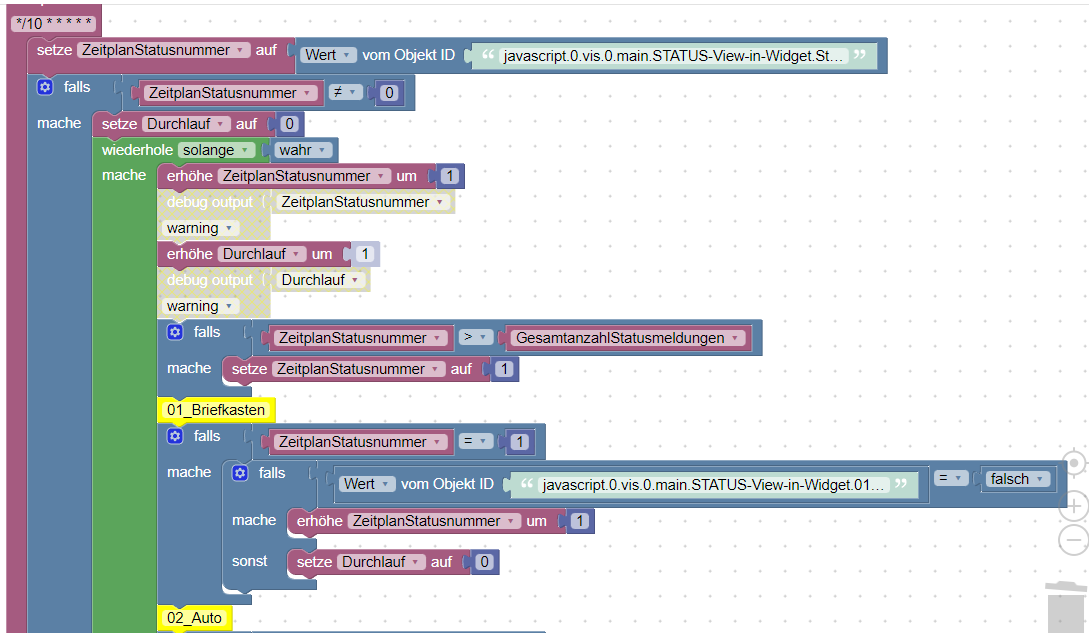Screen dimensions: 1089x633
Task: Select the 'wiederhole' loop block label
Action: (x=137, y=150)
